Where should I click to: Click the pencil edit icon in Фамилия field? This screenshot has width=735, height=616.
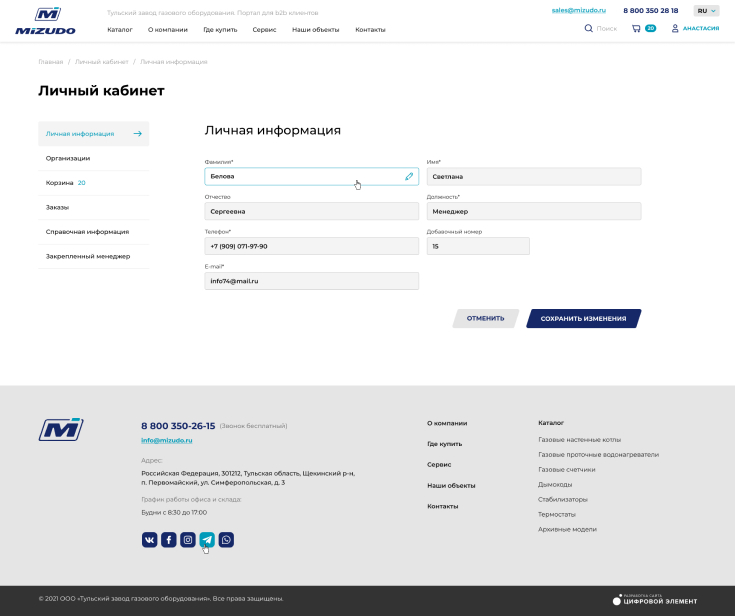(x=409, y=176)
